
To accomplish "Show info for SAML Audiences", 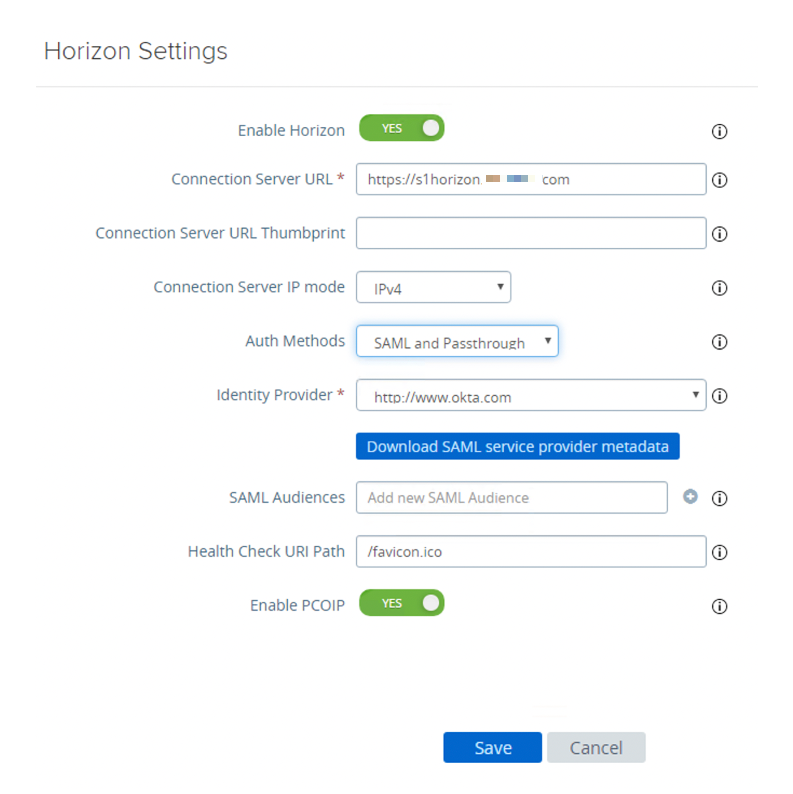I will (718, 498).
